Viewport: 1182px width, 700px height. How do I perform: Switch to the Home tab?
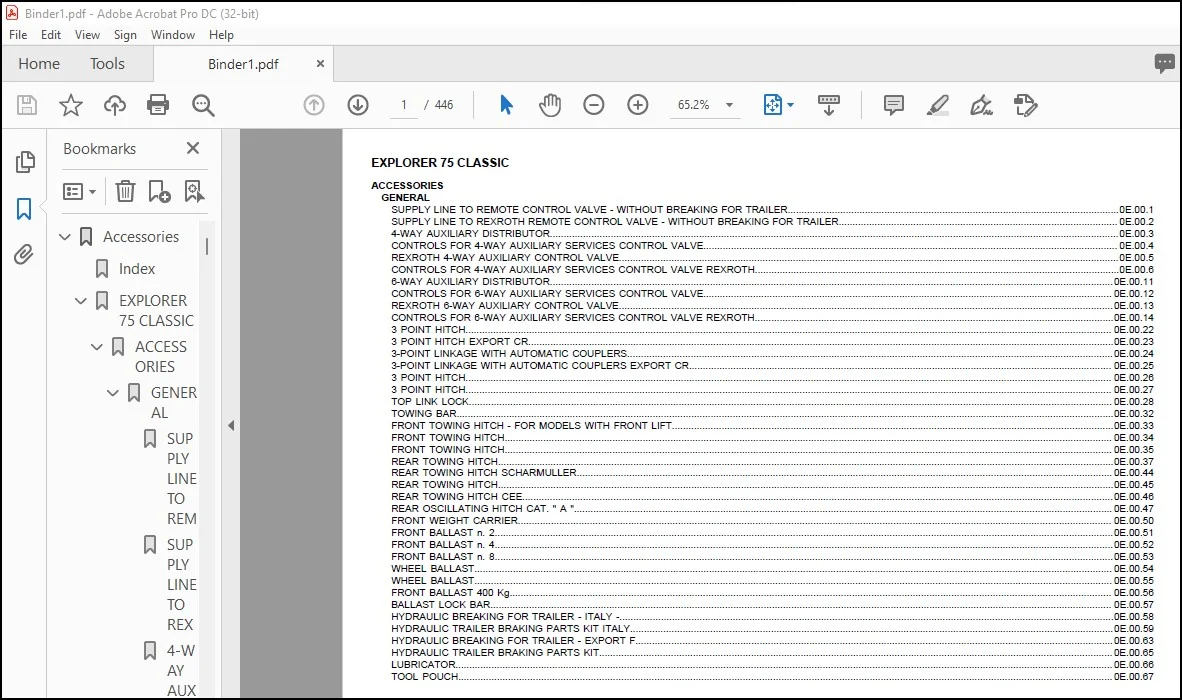(x=39, y=64)
